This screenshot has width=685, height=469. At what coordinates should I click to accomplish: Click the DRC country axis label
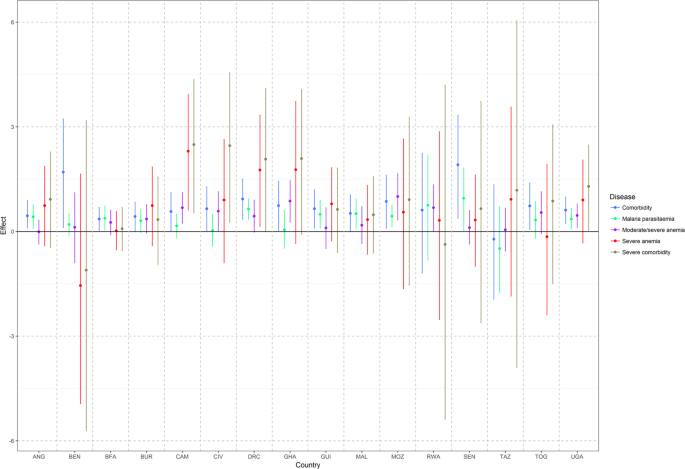point(254,457)
